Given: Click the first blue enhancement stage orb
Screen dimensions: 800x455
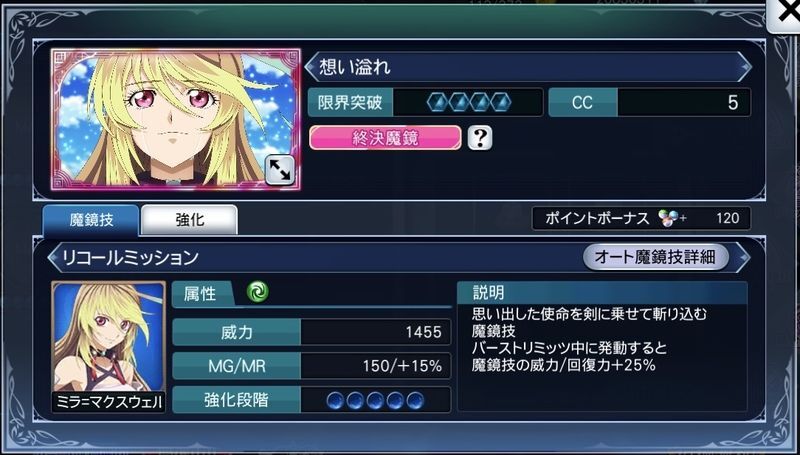Looking at the screenshot, I should coord(335,400).
